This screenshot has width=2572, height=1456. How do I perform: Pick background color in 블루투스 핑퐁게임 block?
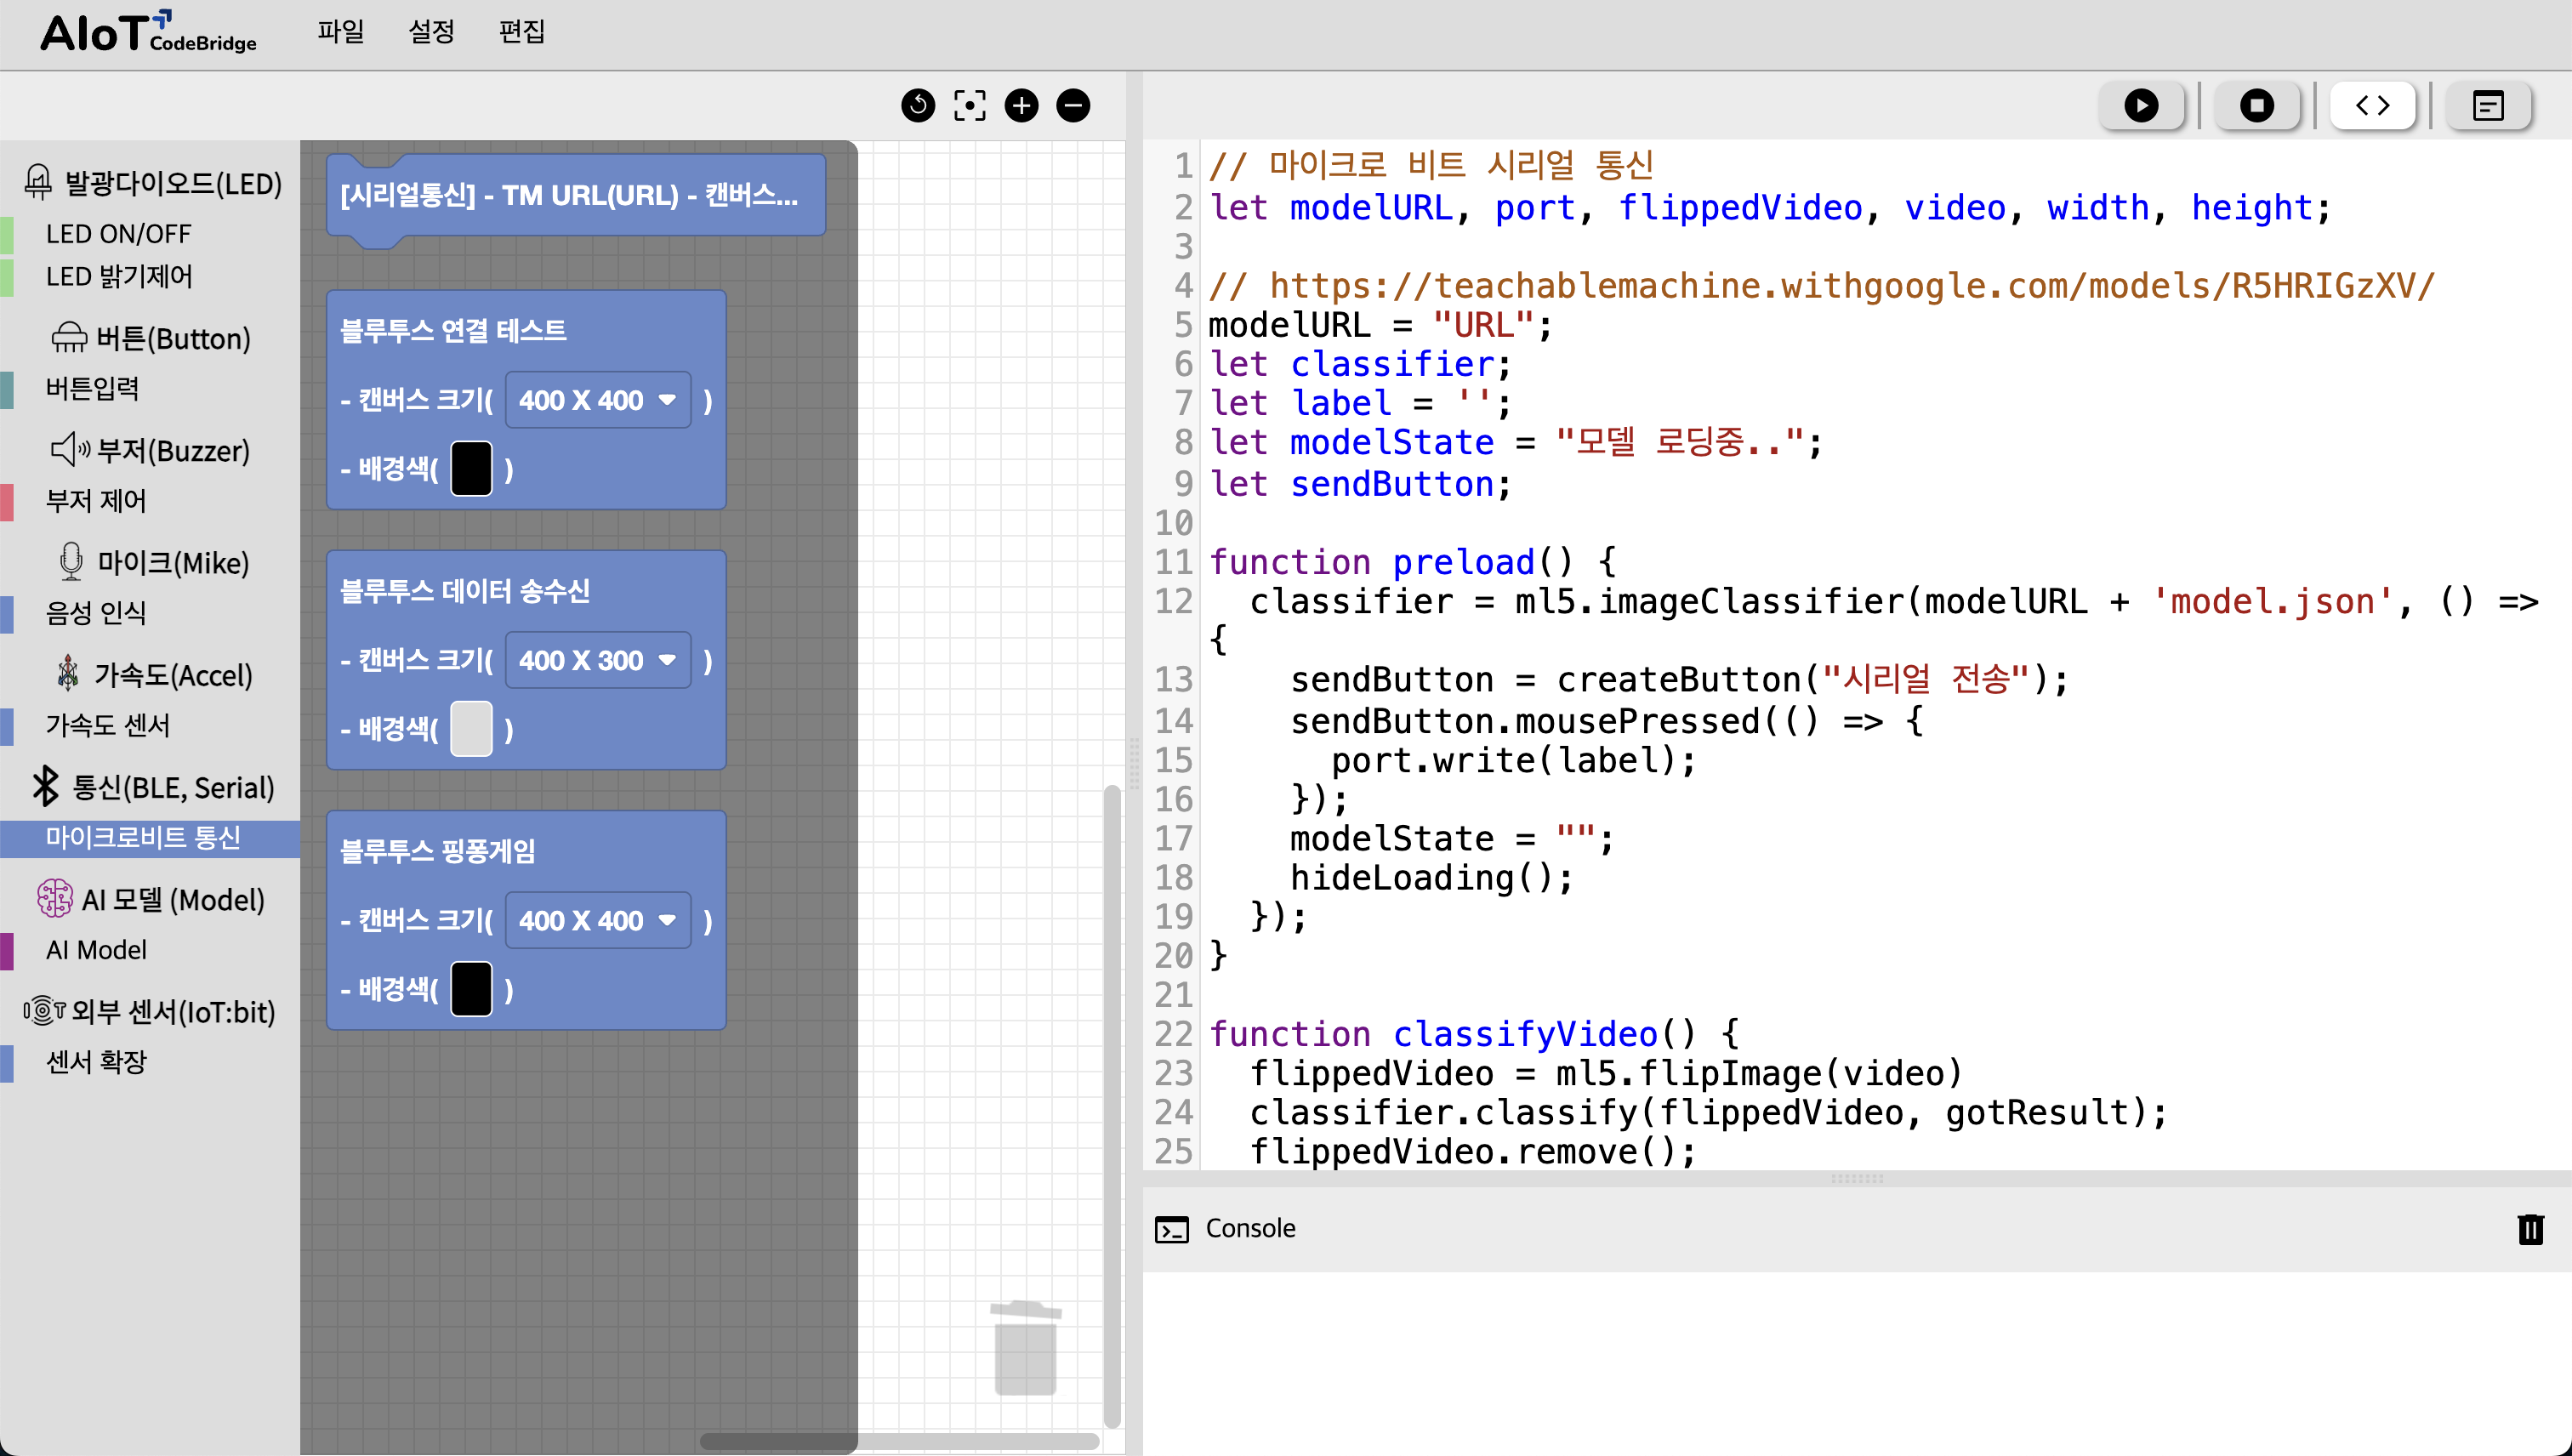[x=471, y=989]
